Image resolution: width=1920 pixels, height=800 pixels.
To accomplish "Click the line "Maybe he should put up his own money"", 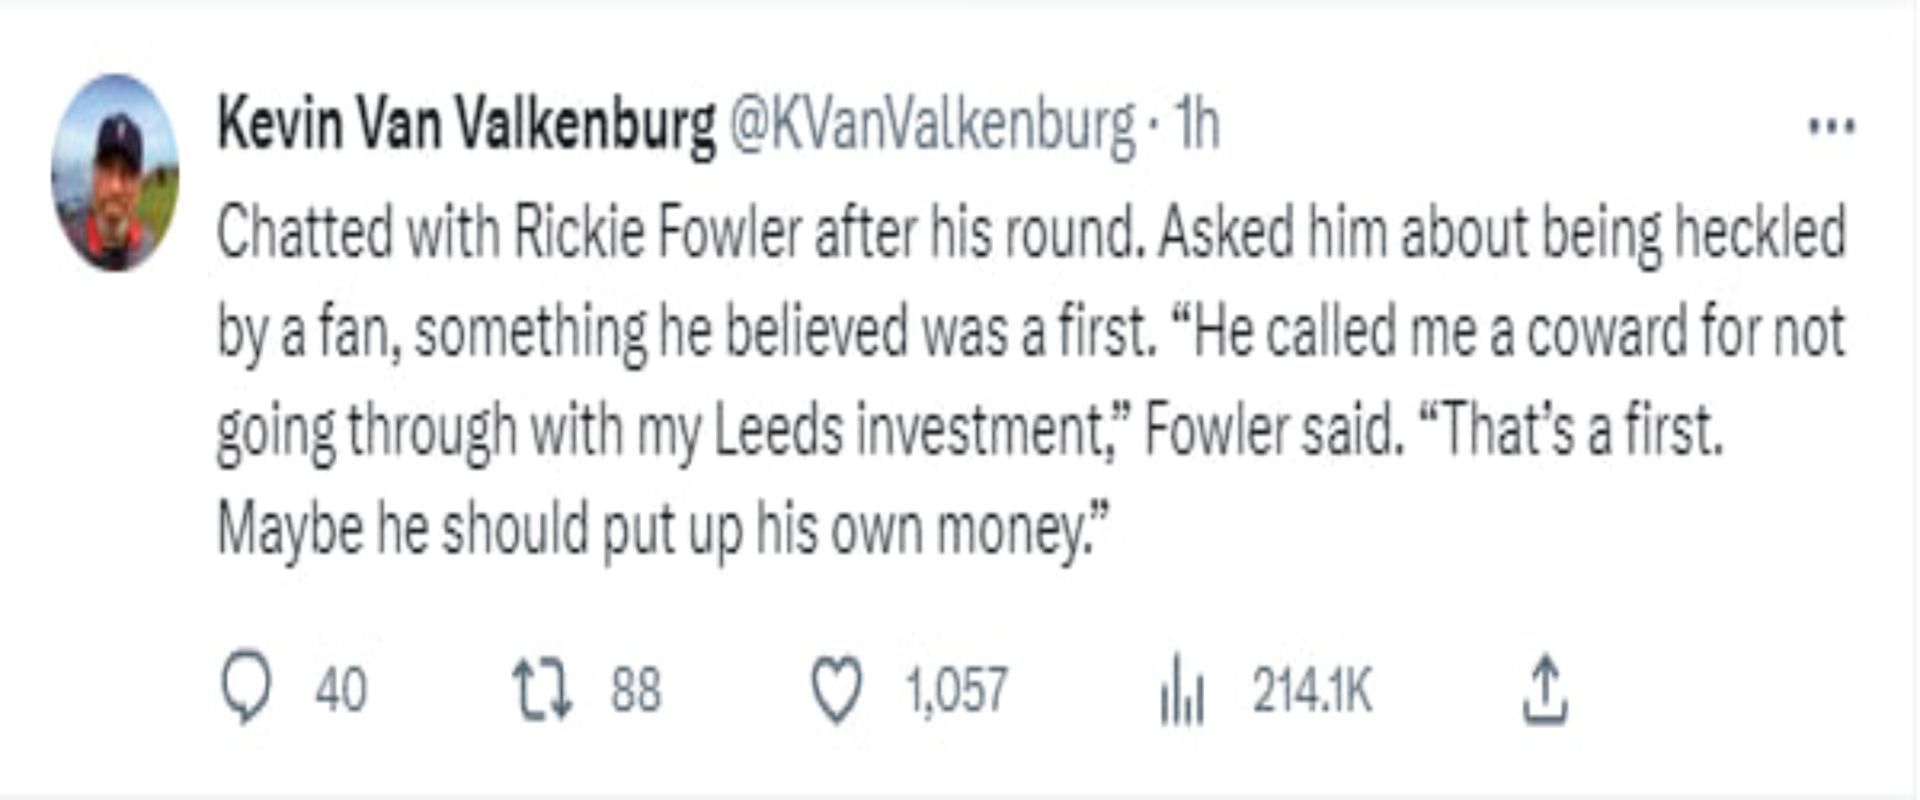I will pos(660,529).
